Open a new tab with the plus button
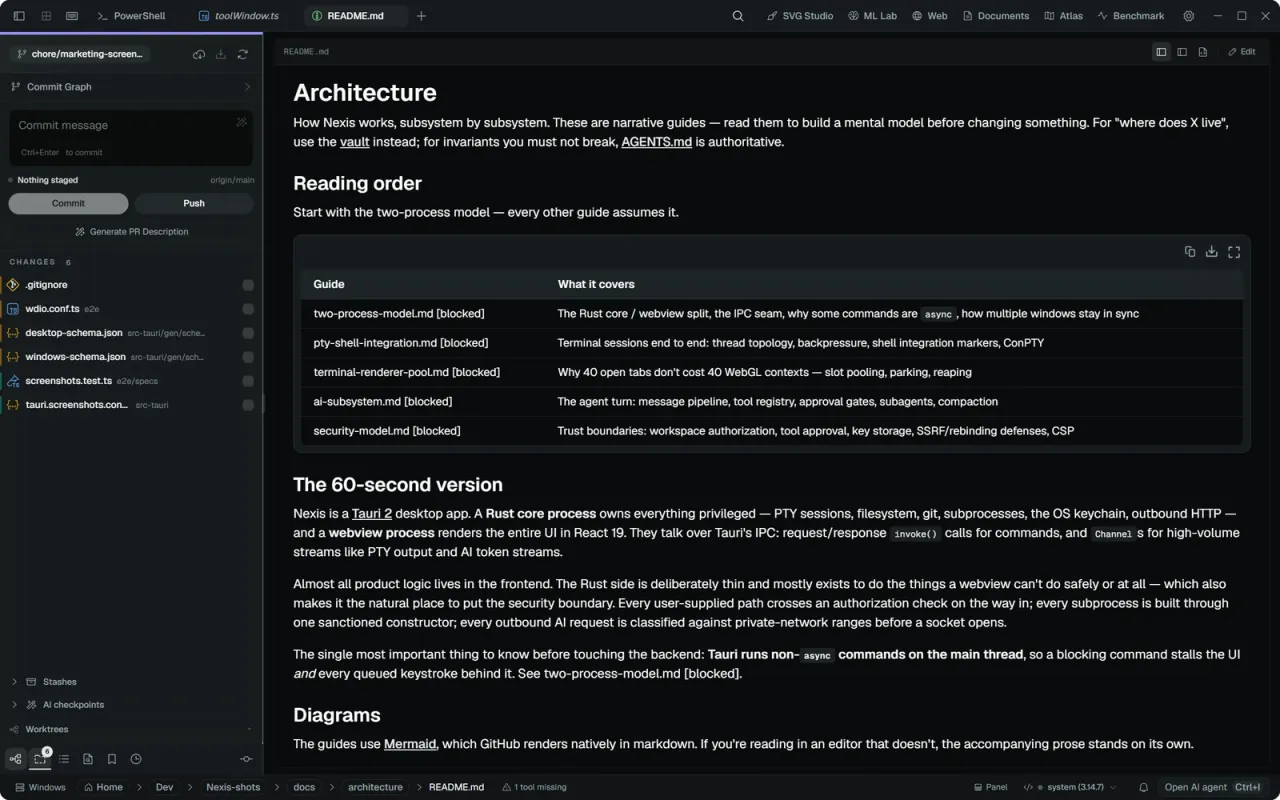 click(421, 16)
